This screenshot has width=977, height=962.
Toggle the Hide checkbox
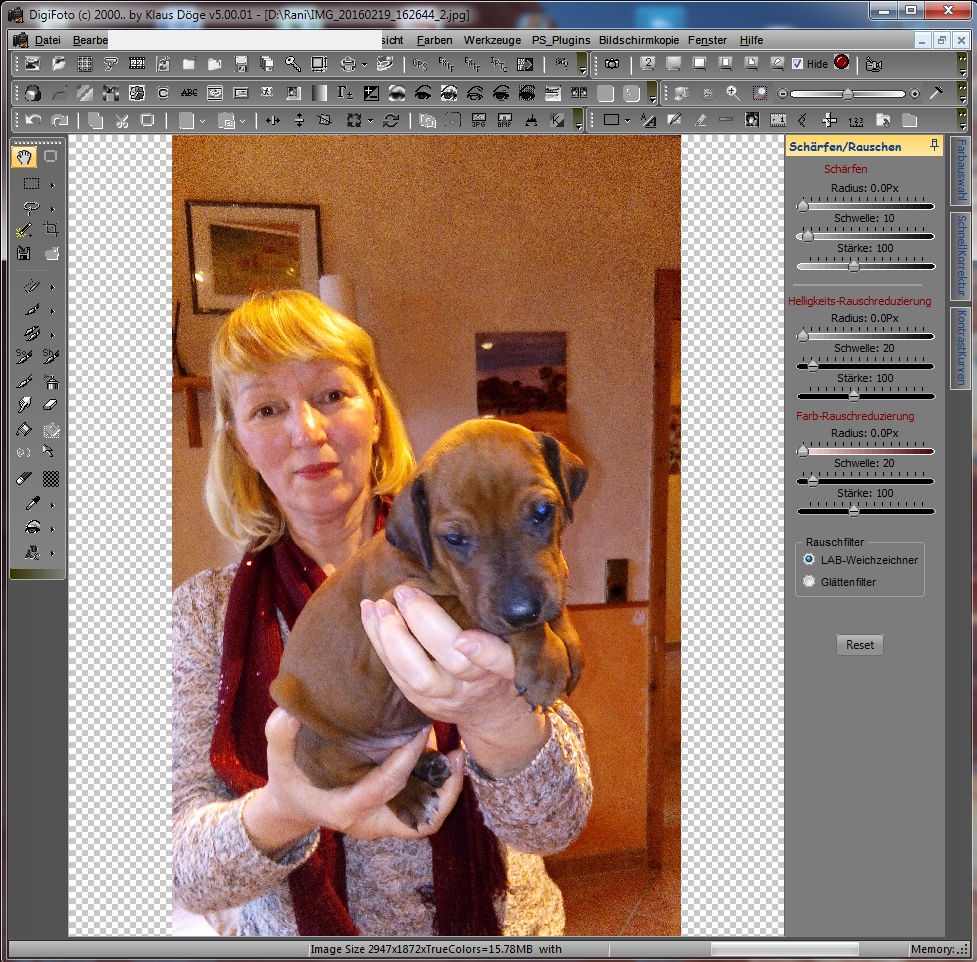coord(797,64)
